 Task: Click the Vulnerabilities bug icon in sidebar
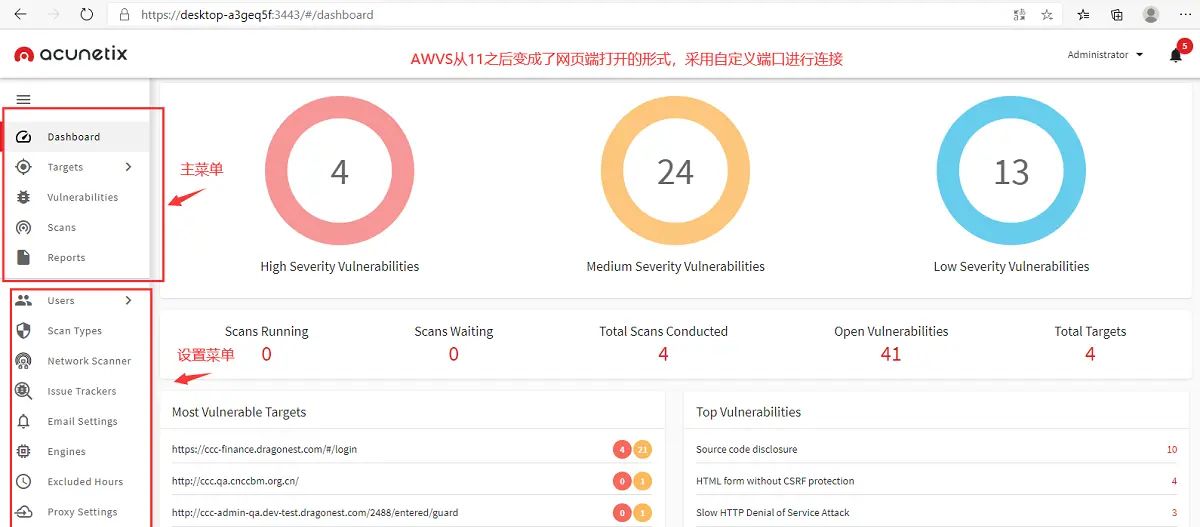pos(24,197)
